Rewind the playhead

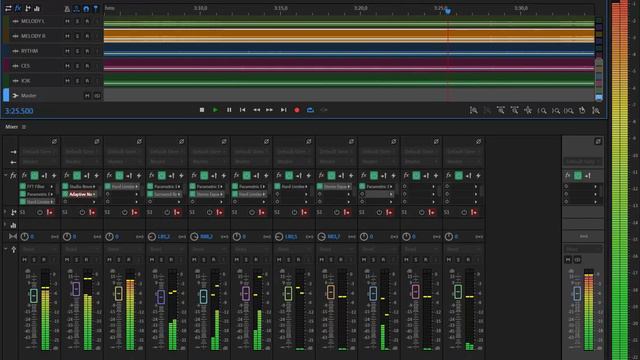[256, 110]
